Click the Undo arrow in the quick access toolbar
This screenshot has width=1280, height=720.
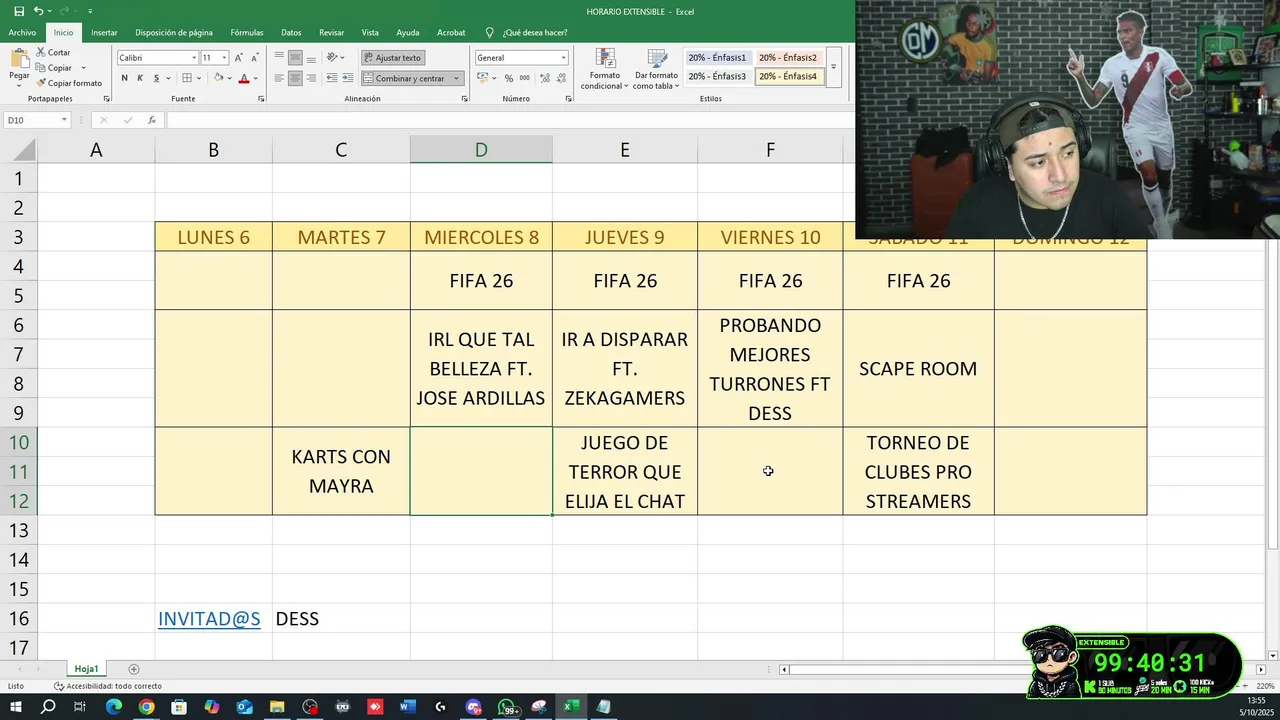click(38, 11)
